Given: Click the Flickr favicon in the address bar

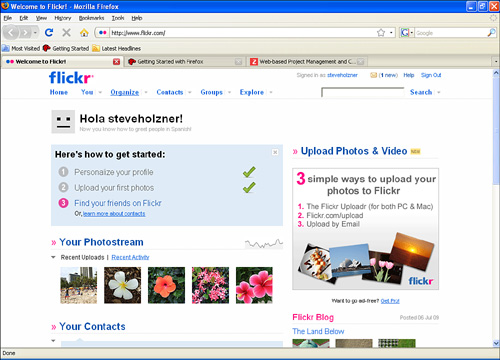Looking at the screenshot, I should pos(102,33).
